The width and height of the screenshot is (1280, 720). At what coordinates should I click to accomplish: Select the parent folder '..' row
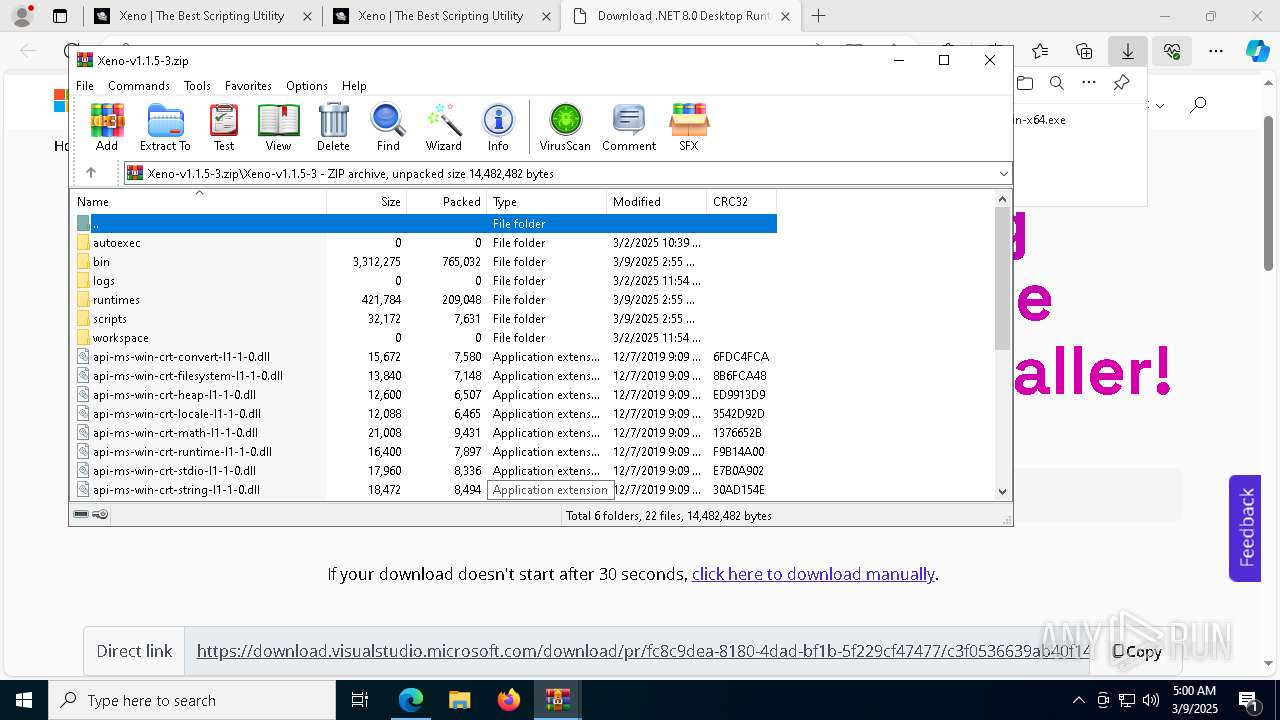tap(426, 224)
